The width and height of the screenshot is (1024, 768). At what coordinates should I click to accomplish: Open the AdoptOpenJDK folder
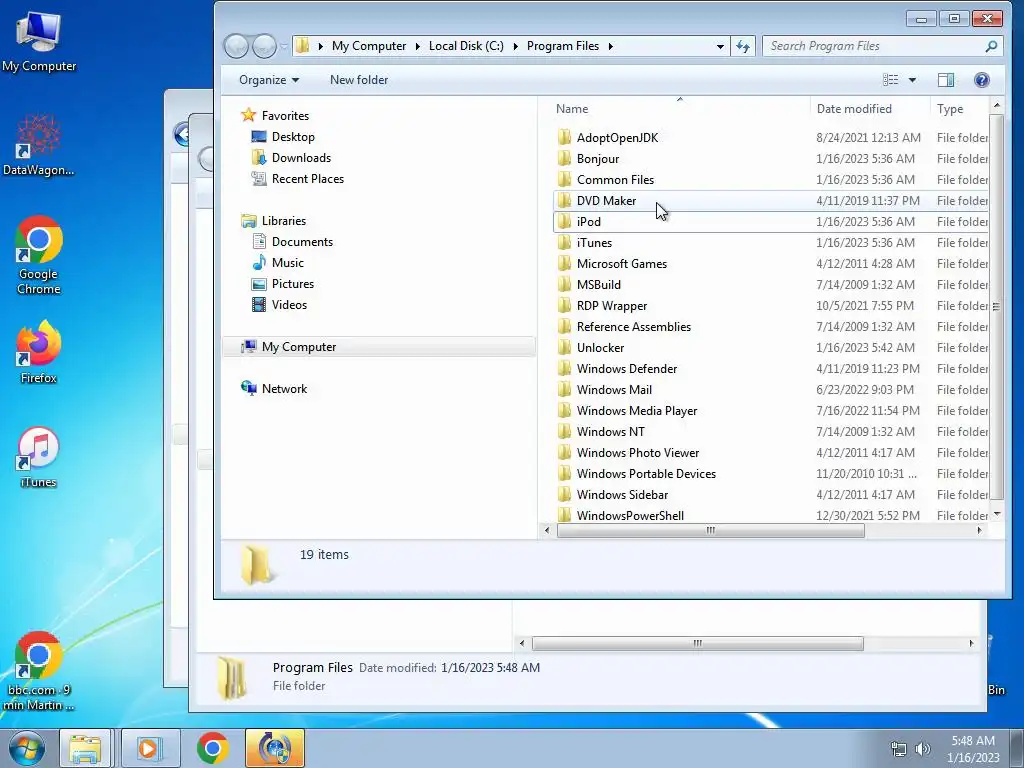[x=617, y=138]
